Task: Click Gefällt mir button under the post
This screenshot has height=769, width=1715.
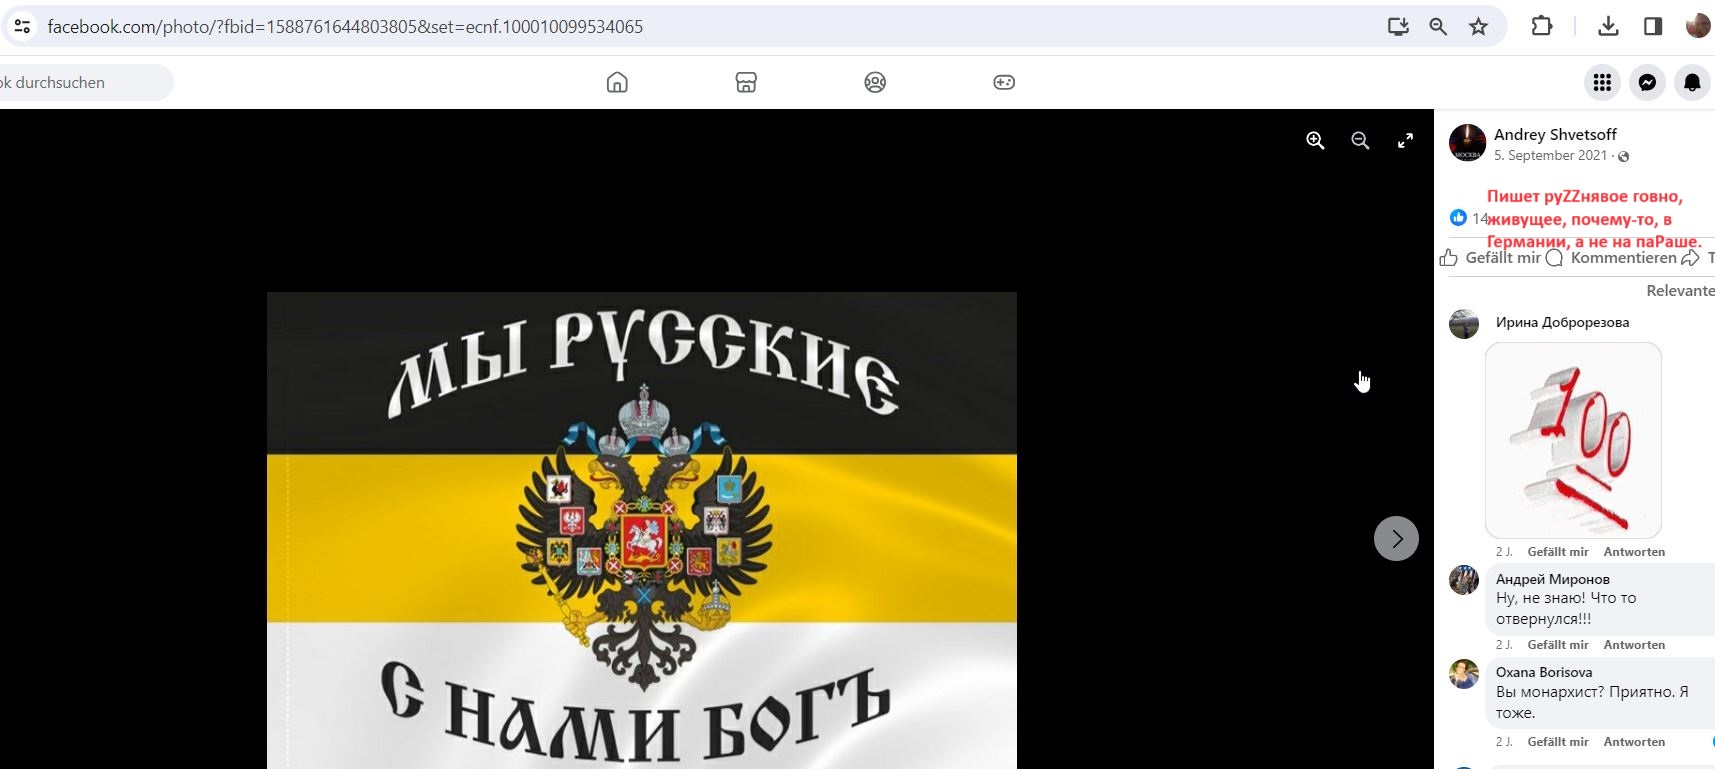Action: [1490, 258]
